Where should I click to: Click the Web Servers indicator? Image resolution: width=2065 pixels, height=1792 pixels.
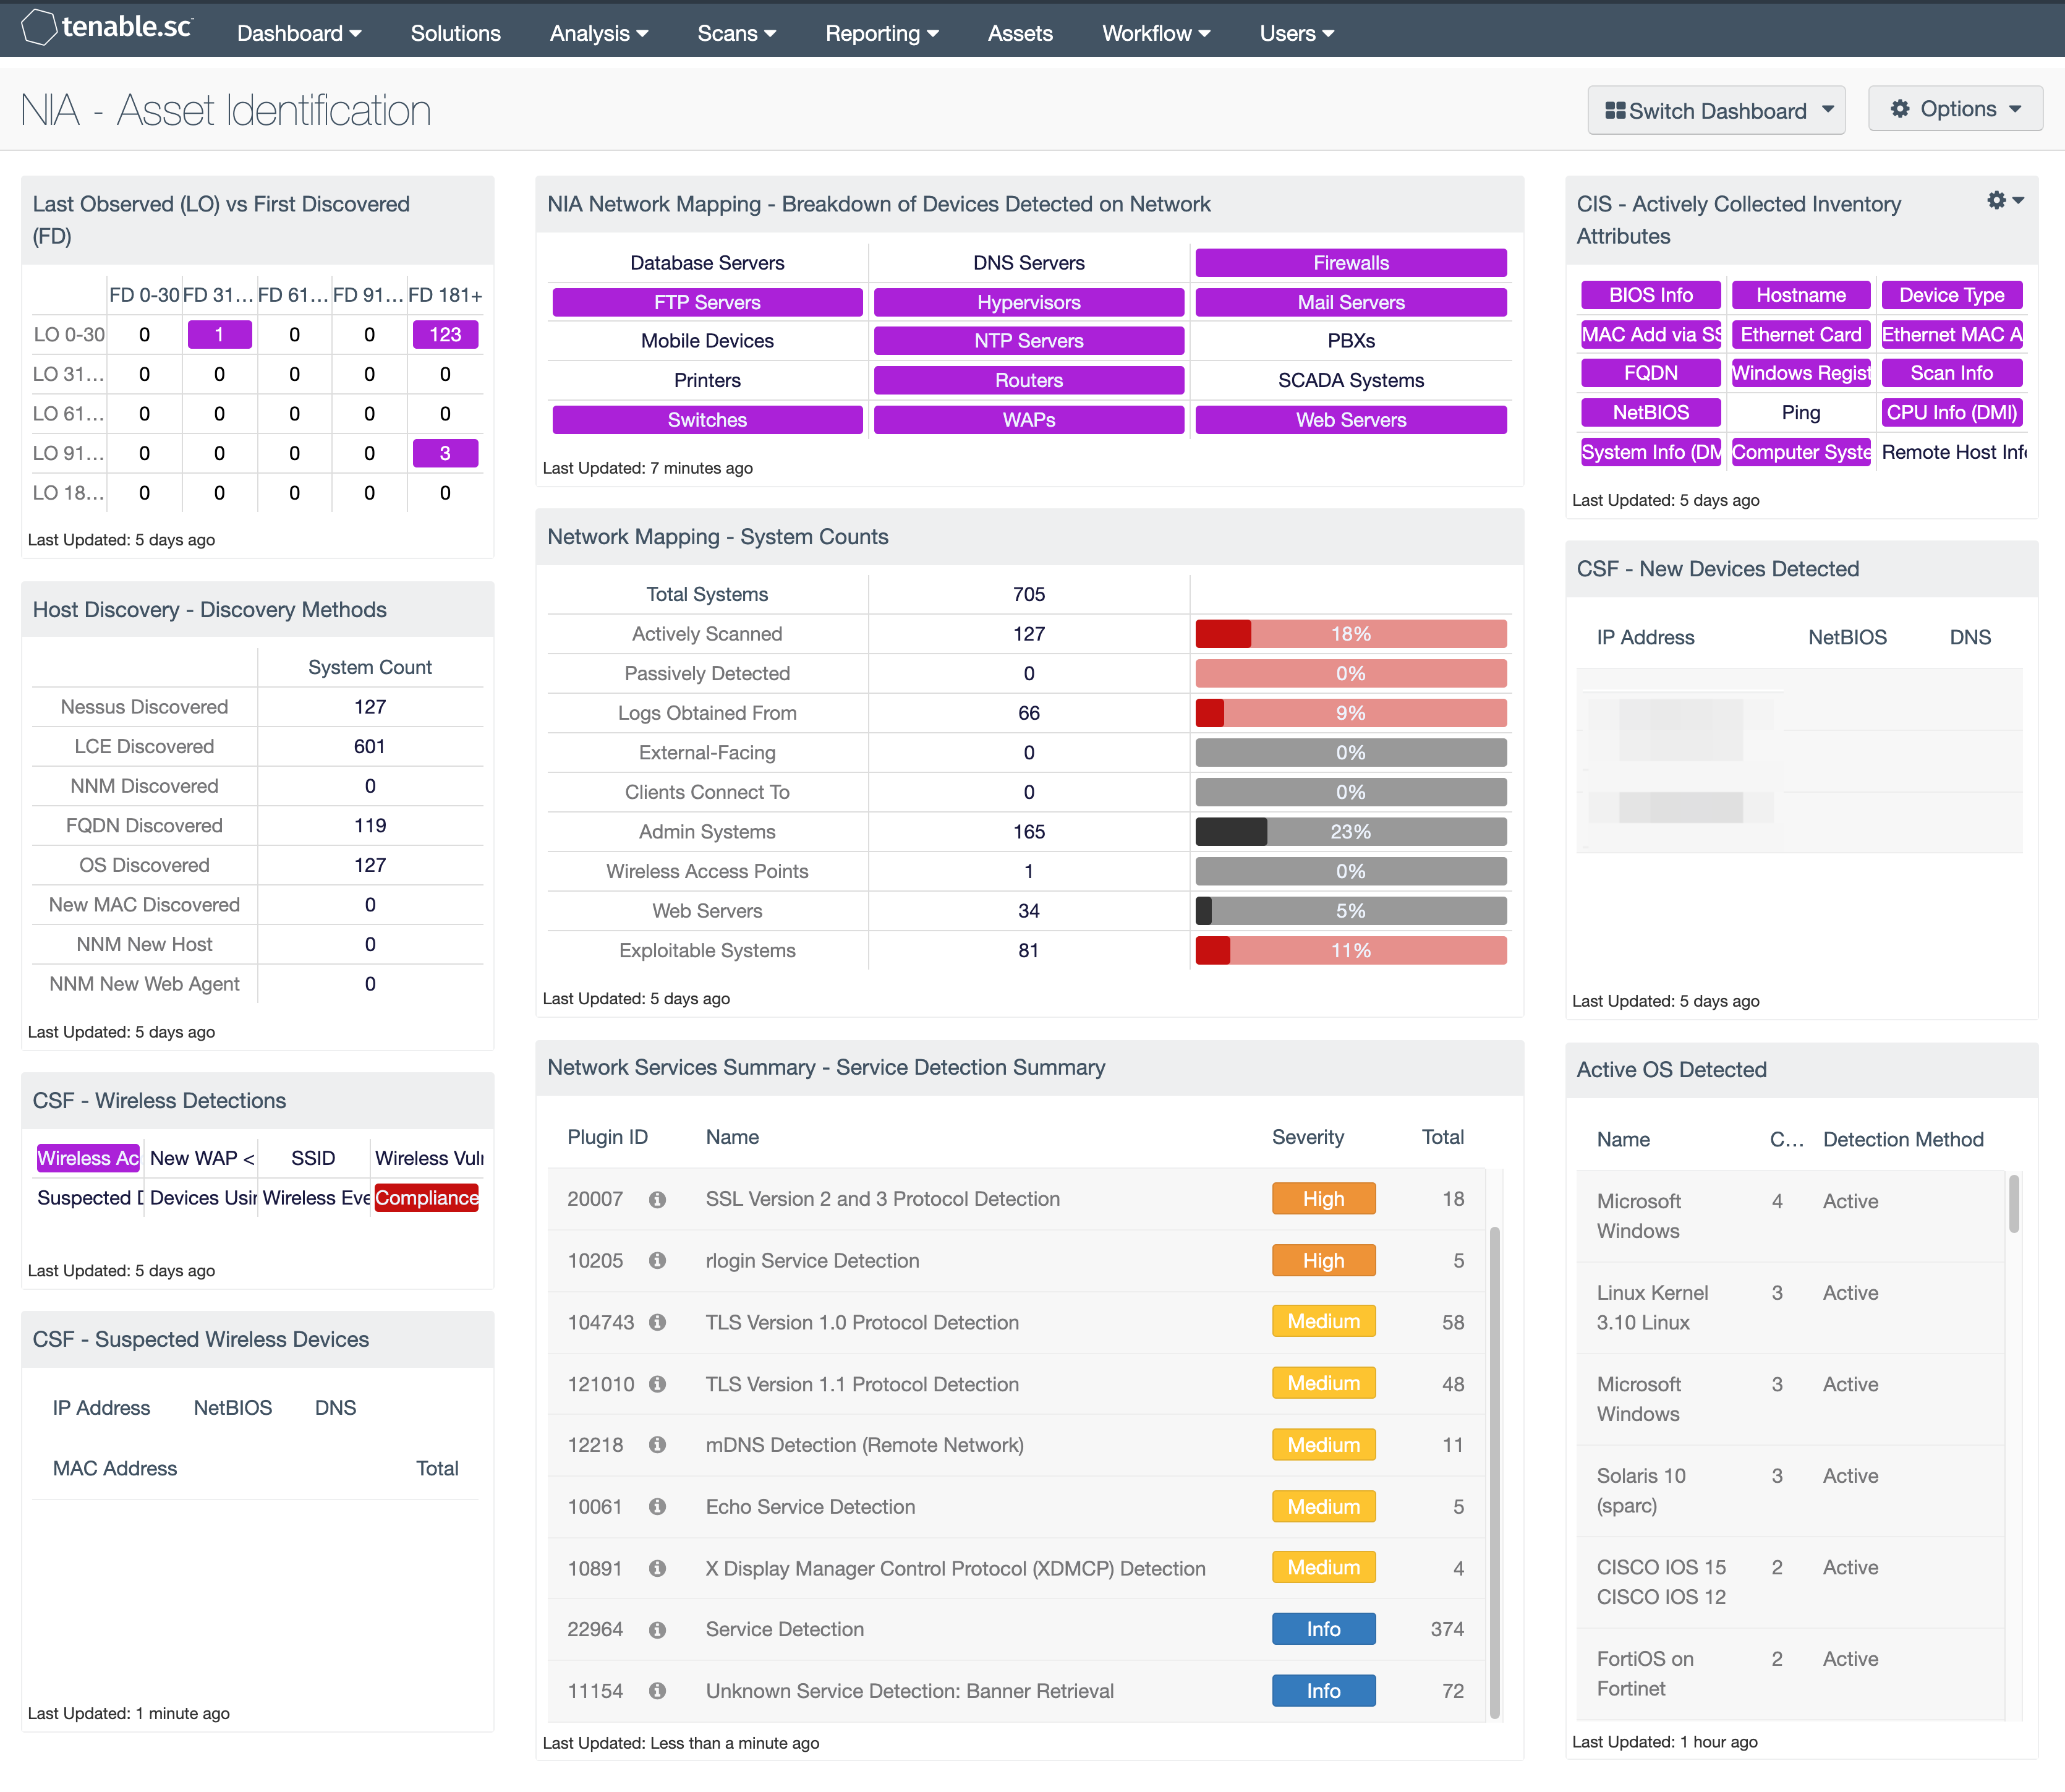pos(1351,420)
